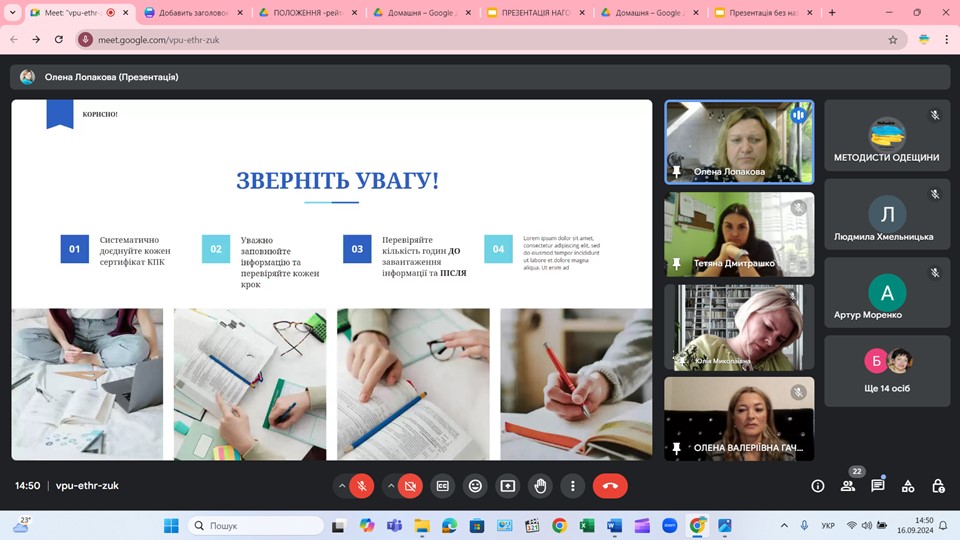Image resolution: width=960 pixels, height=540 pixels.
Task: Open the Activities panel icon
Action: pyautogui.click(x=908, y=486)
